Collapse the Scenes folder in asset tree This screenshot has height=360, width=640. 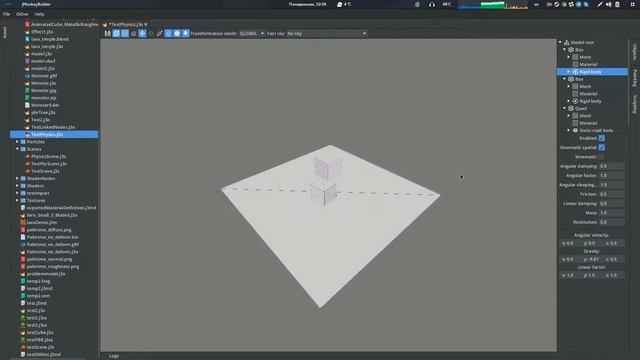tap(17, 149)
